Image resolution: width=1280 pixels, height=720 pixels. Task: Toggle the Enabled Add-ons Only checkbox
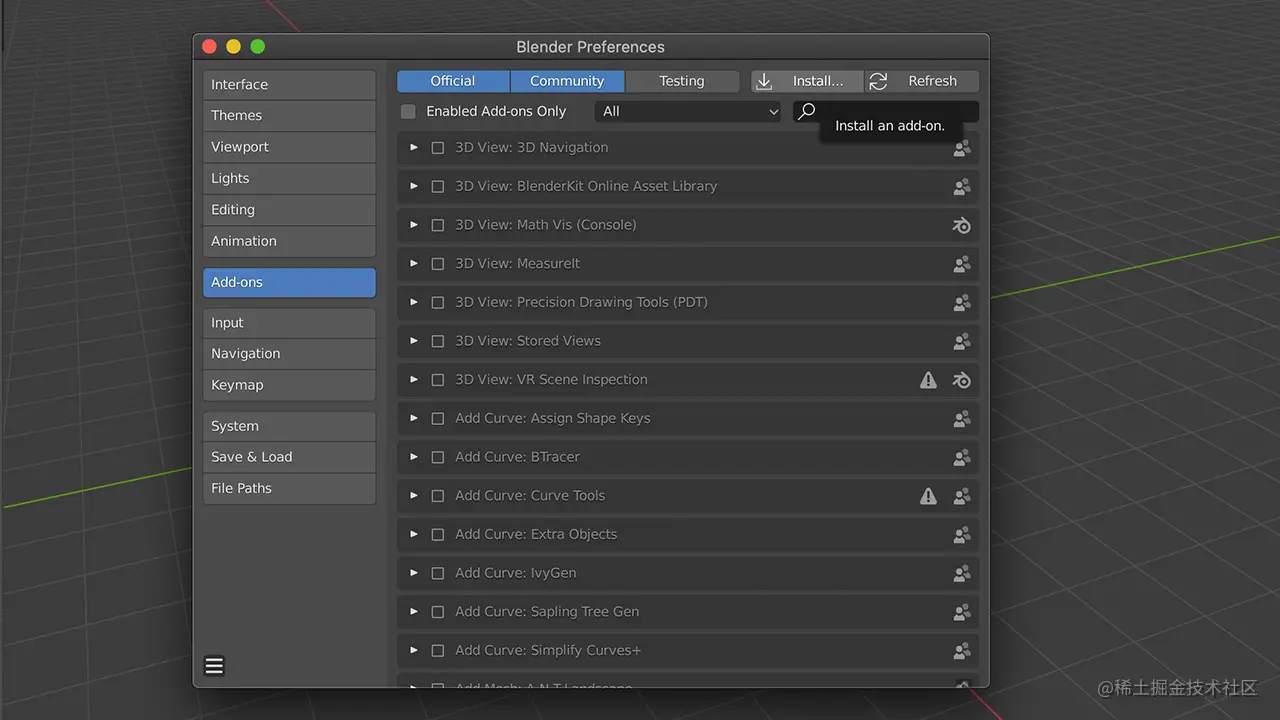[408, 112]
